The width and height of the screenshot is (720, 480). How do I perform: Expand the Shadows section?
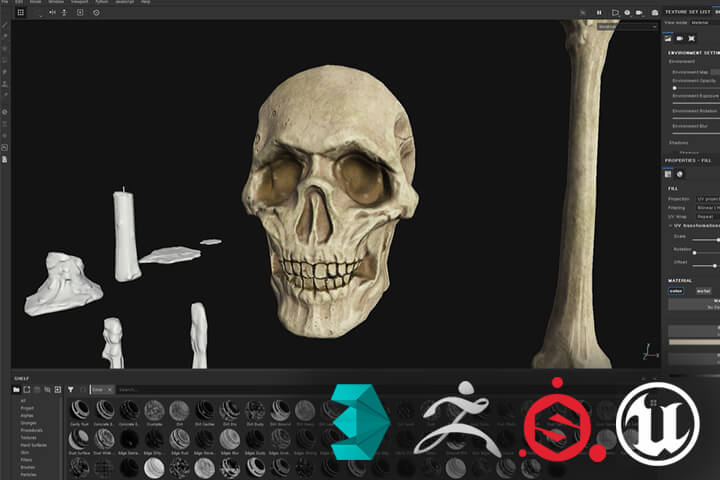678,143
